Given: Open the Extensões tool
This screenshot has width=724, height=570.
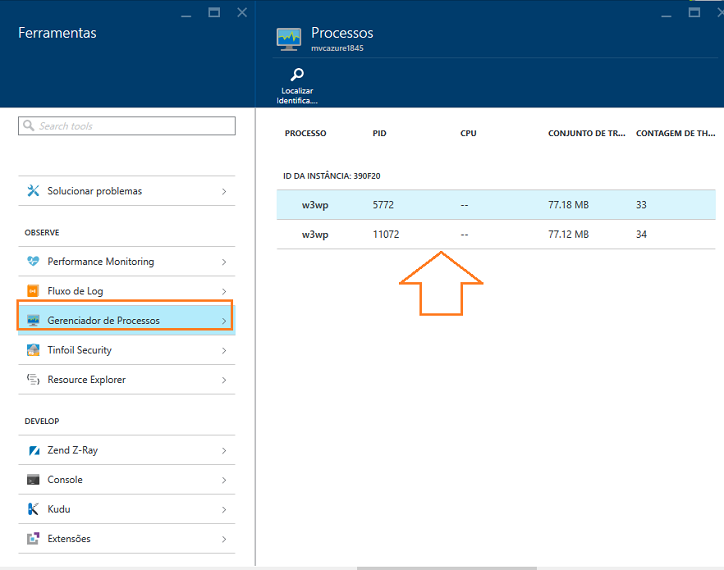Looking at the screenshot, I should tap(127, 539).
